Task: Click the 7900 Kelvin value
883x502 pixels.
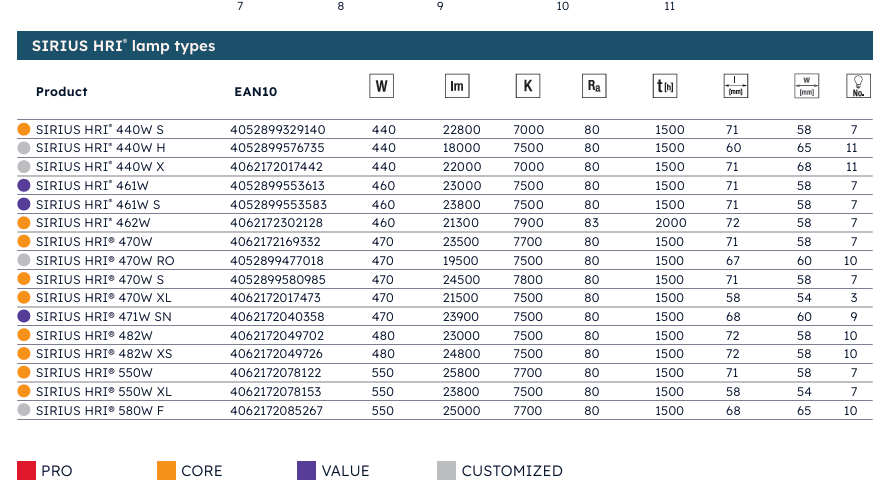Action: (x=528, y=223)
